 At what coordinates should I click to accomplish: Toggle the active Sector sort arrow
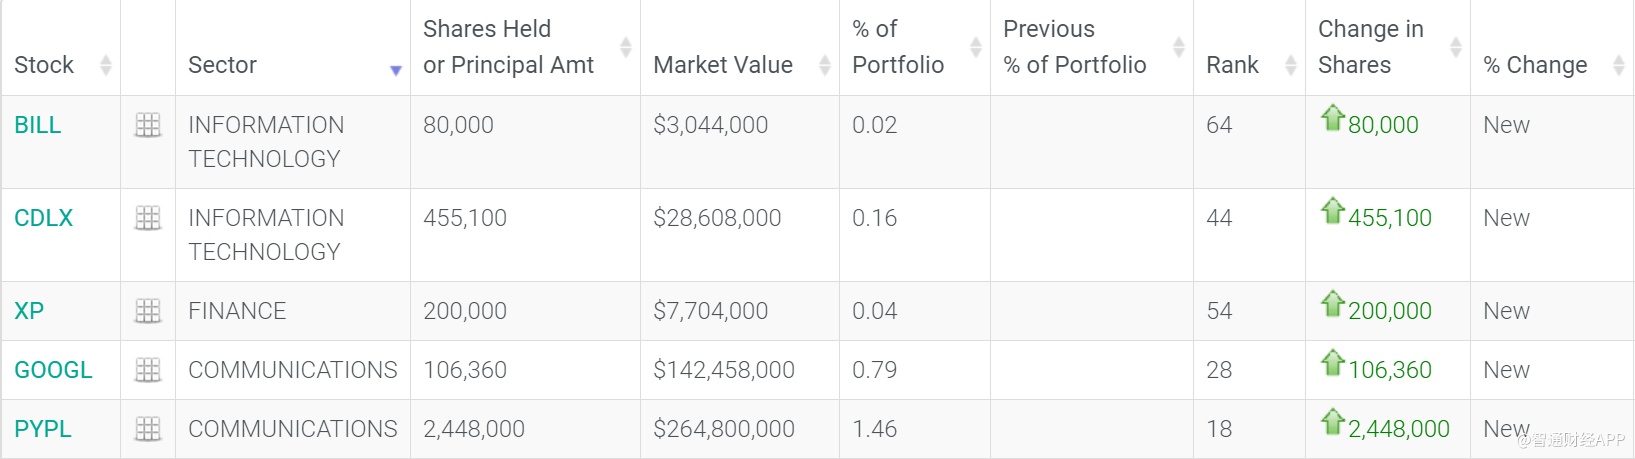396,70
